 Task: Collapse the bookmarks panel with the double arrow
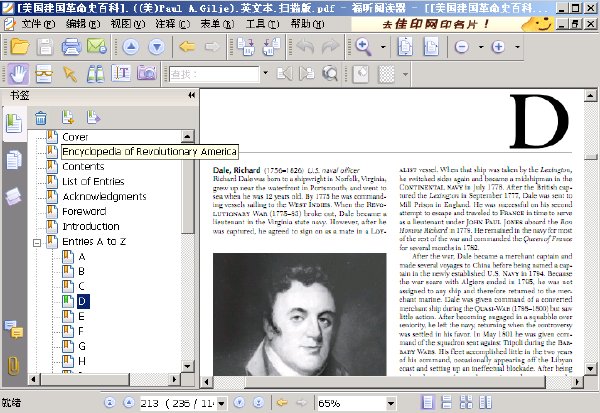pyautogui.click(x=191, y=95)
